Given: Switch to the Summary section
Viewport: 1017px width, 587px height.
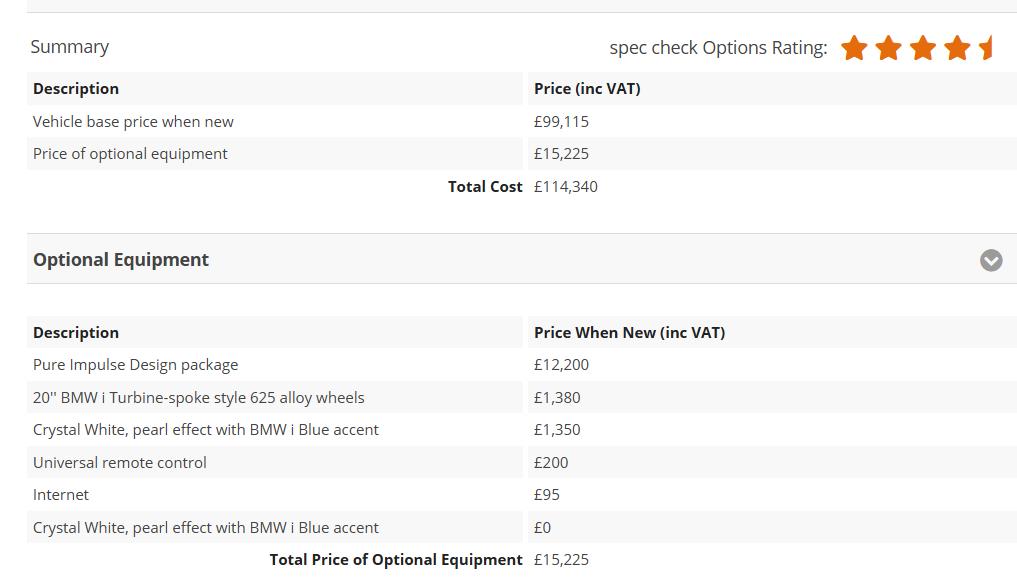Looking at the screenshot, I should [x=70, y=46].
